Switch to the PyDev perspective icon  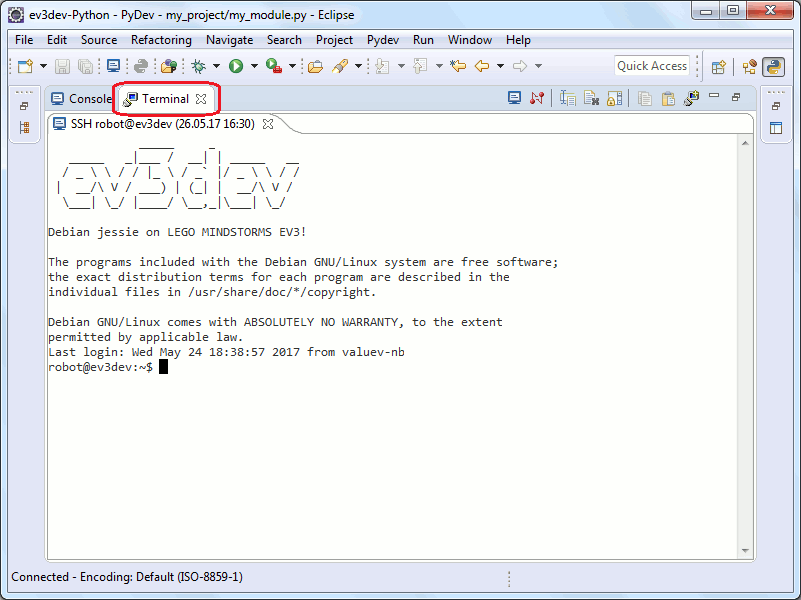[773, 67]
